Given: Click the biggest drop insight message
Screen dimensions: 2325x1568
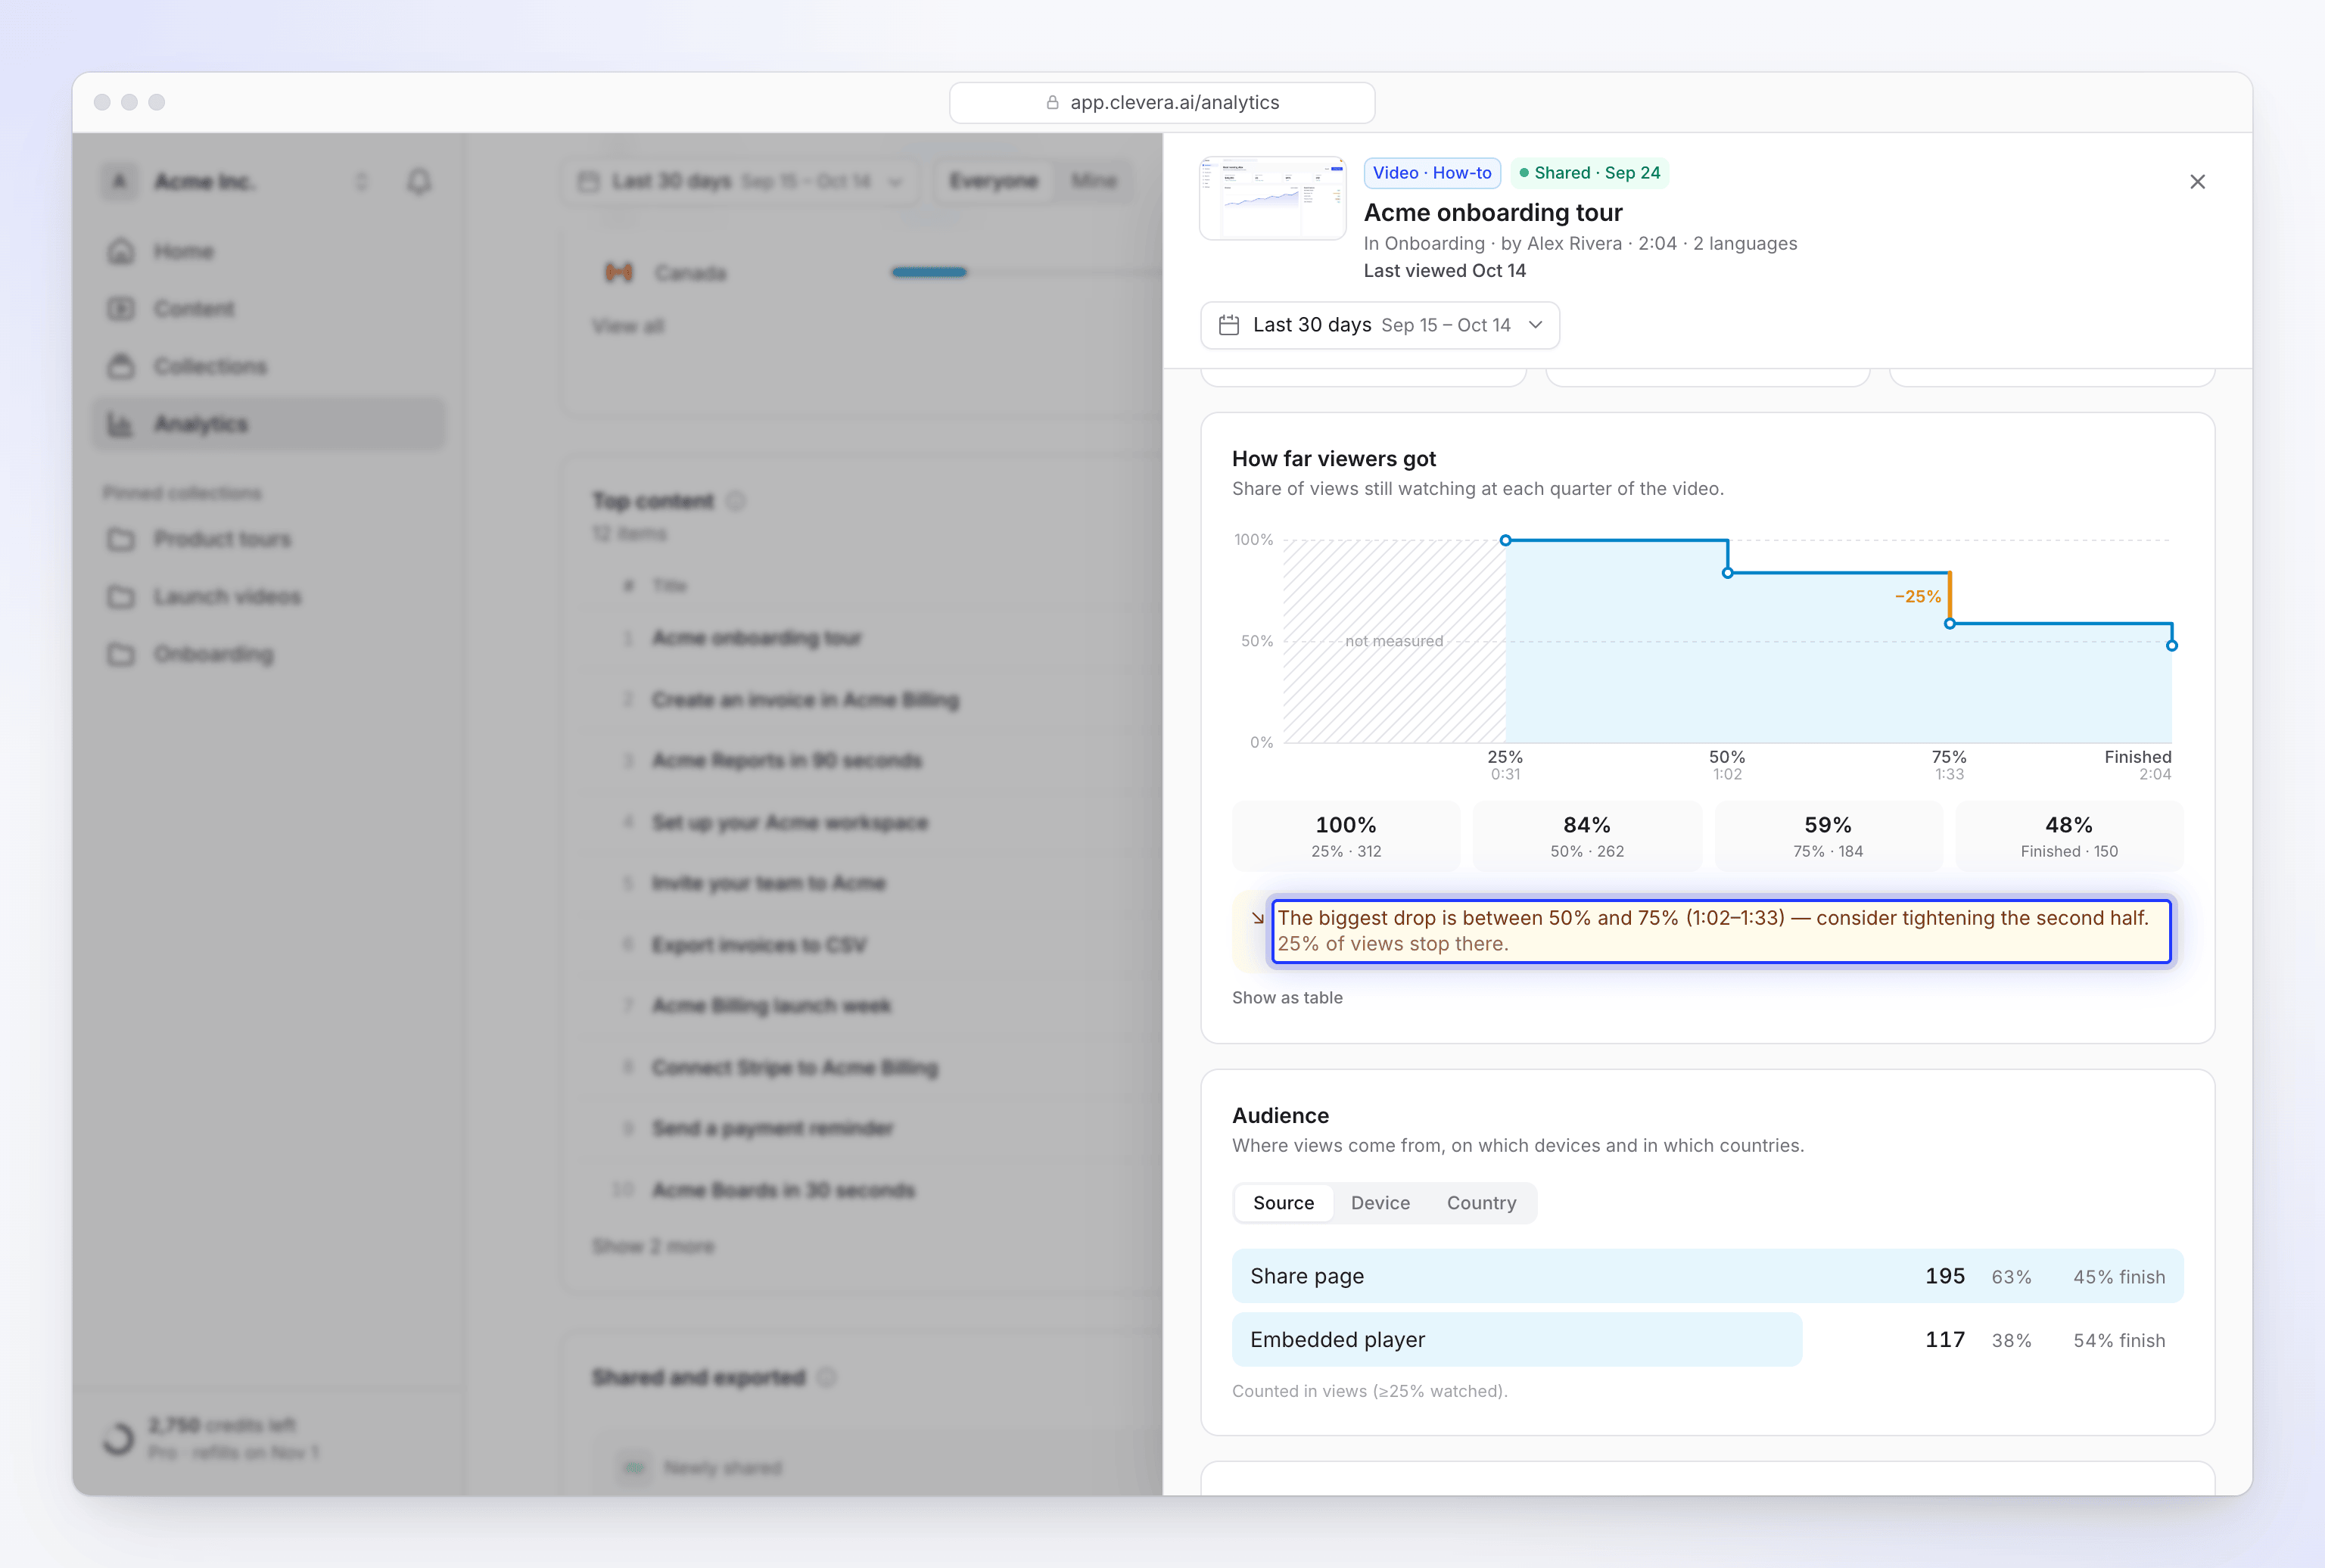Looking at the screenshot, I should [x=1721, y=931].
